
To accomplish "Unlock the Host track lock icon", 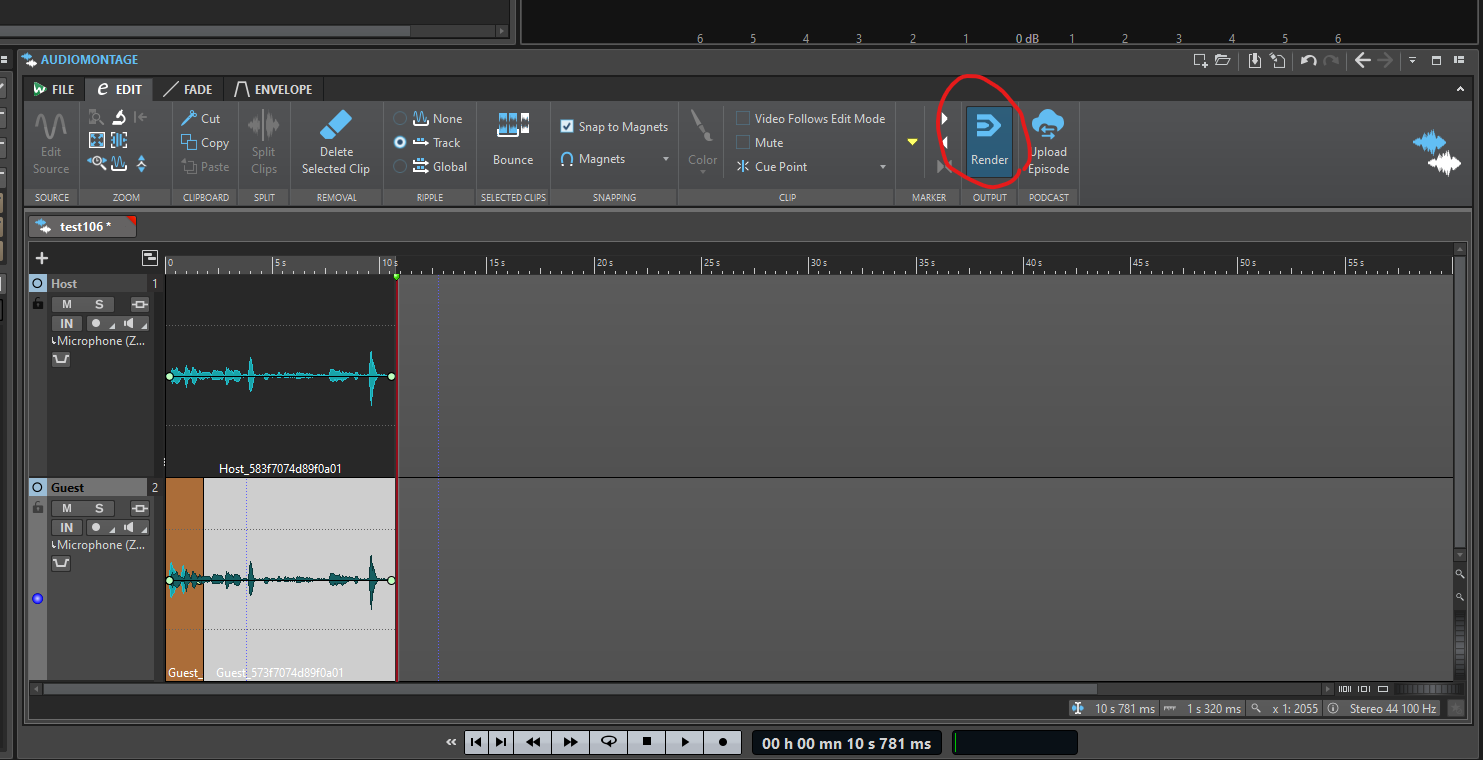I will (x=38, y=303).
